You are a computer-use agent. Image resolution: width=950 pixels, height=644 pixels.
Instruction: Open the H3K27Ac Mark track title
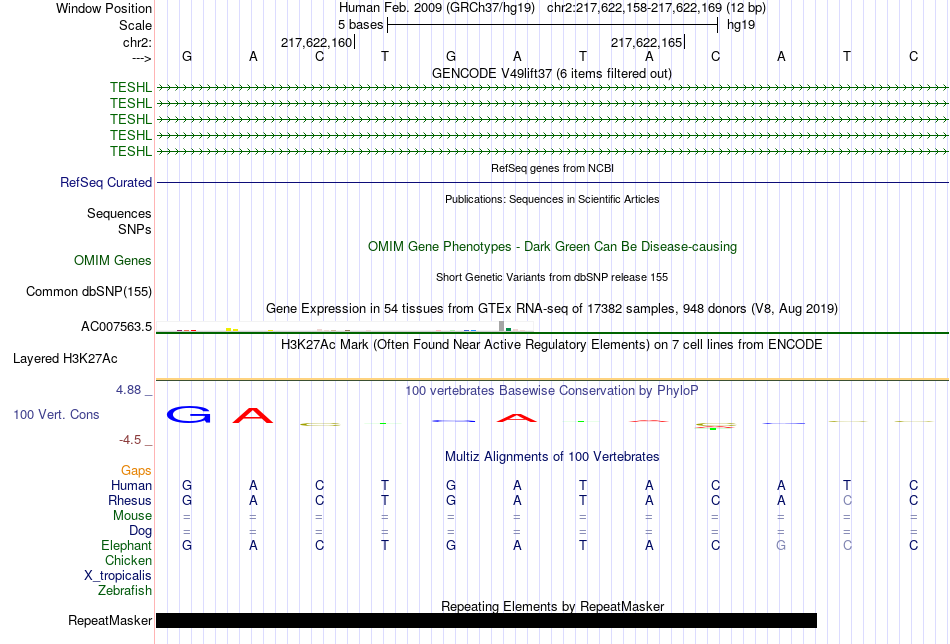tap(552, 345)
